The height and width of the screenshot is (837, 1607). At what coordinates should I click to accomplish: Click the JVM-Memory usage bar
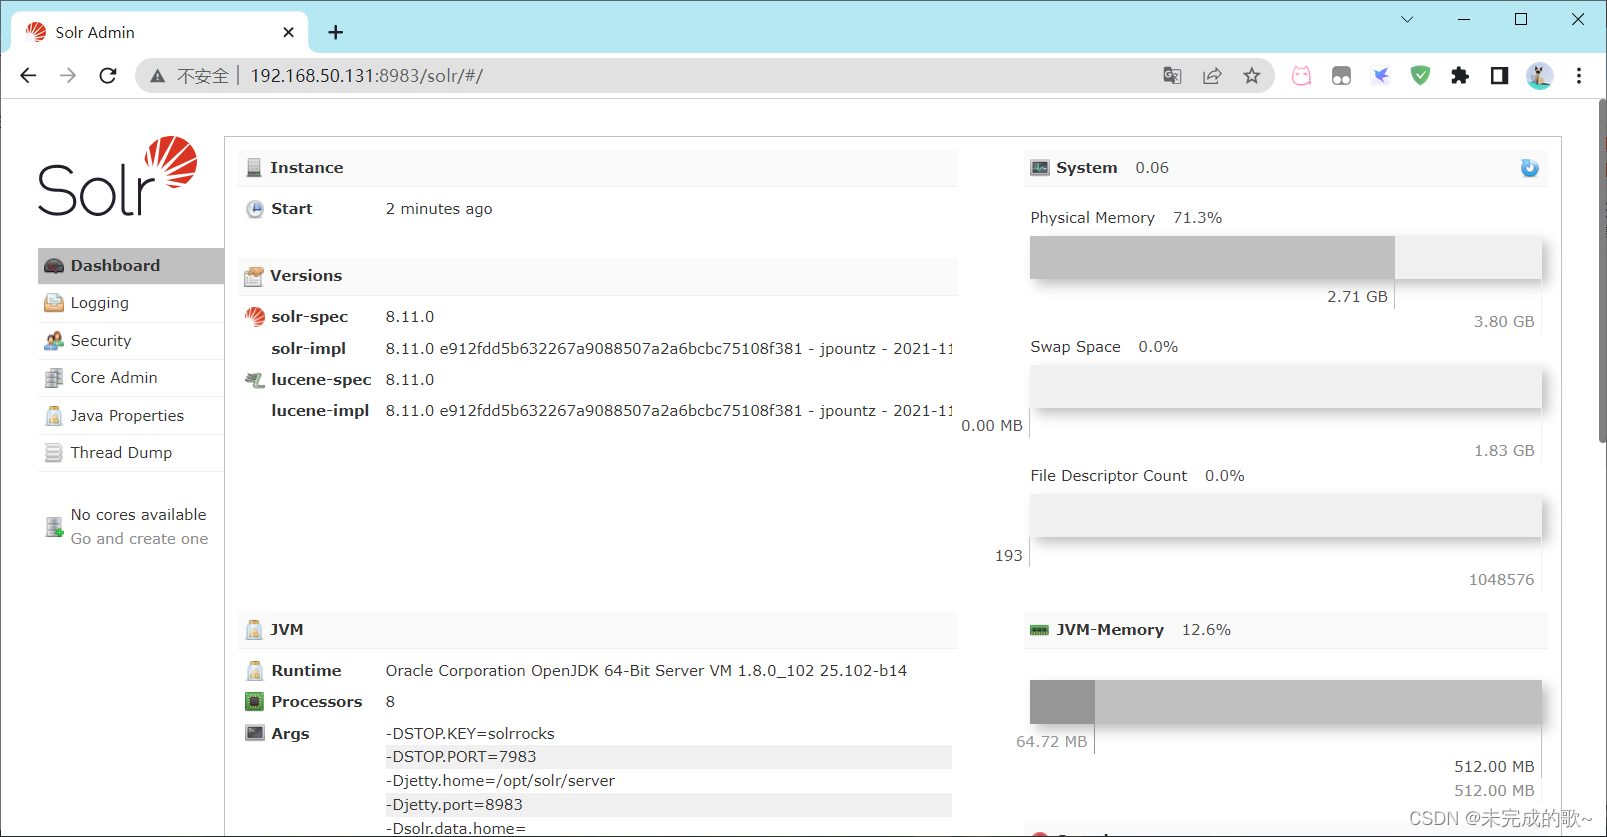(1286, 702)
